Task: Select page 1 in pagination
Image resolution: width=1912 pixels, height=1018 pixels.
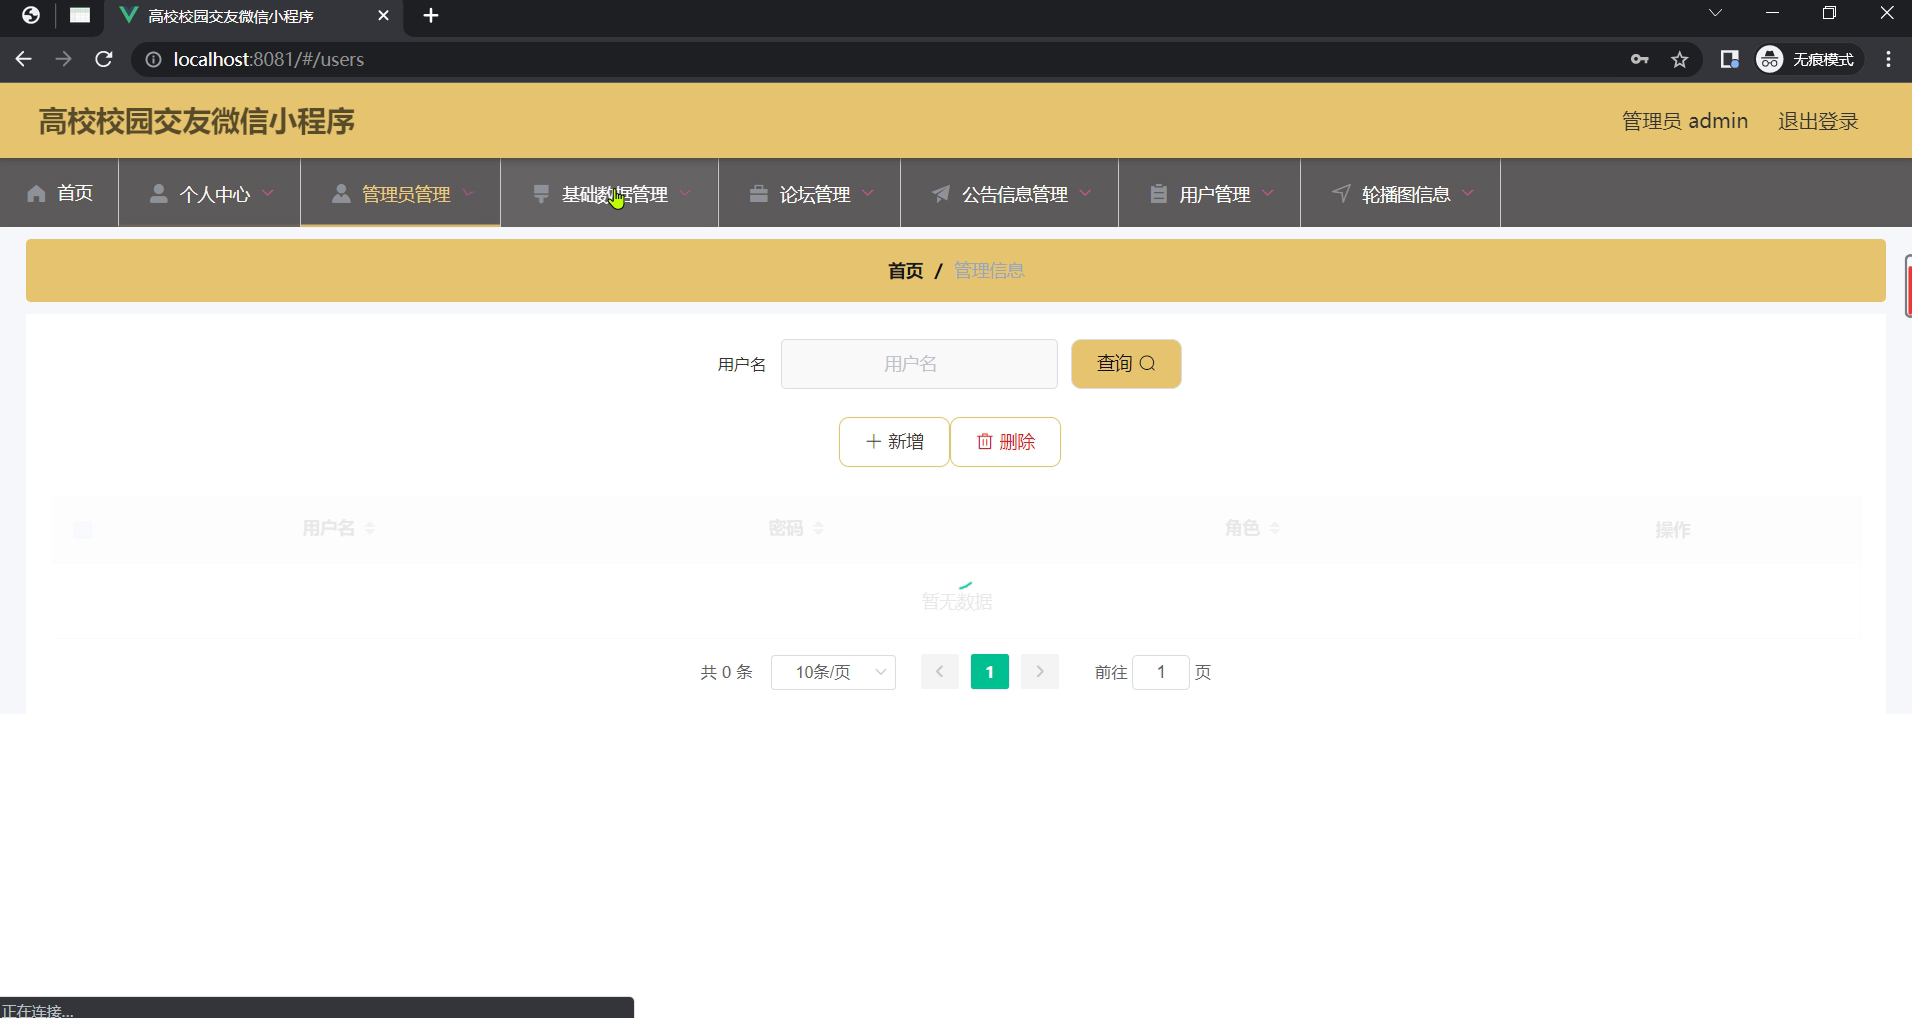Action: [990, 672]
